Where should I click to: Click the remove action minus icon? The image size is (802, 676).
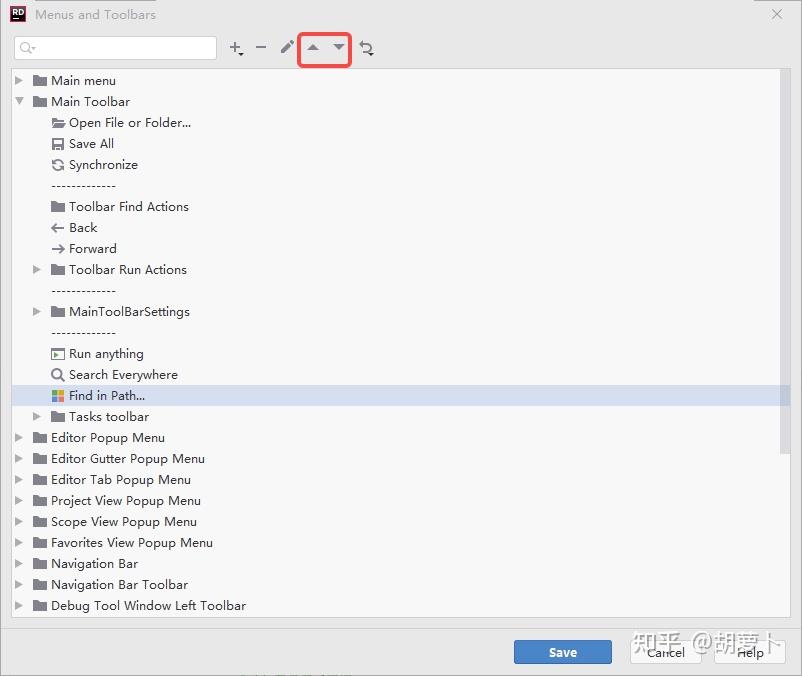[261, 47]
